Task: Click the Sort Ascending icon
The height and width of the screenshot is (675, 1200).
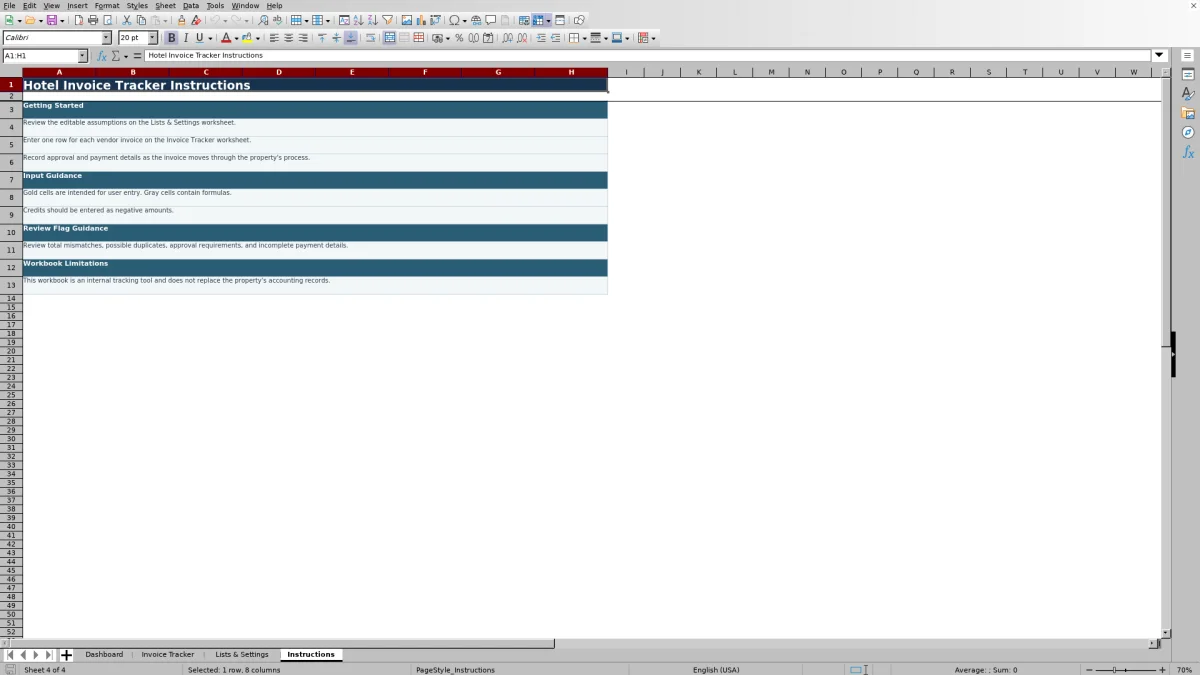Action: coord(358,20)
